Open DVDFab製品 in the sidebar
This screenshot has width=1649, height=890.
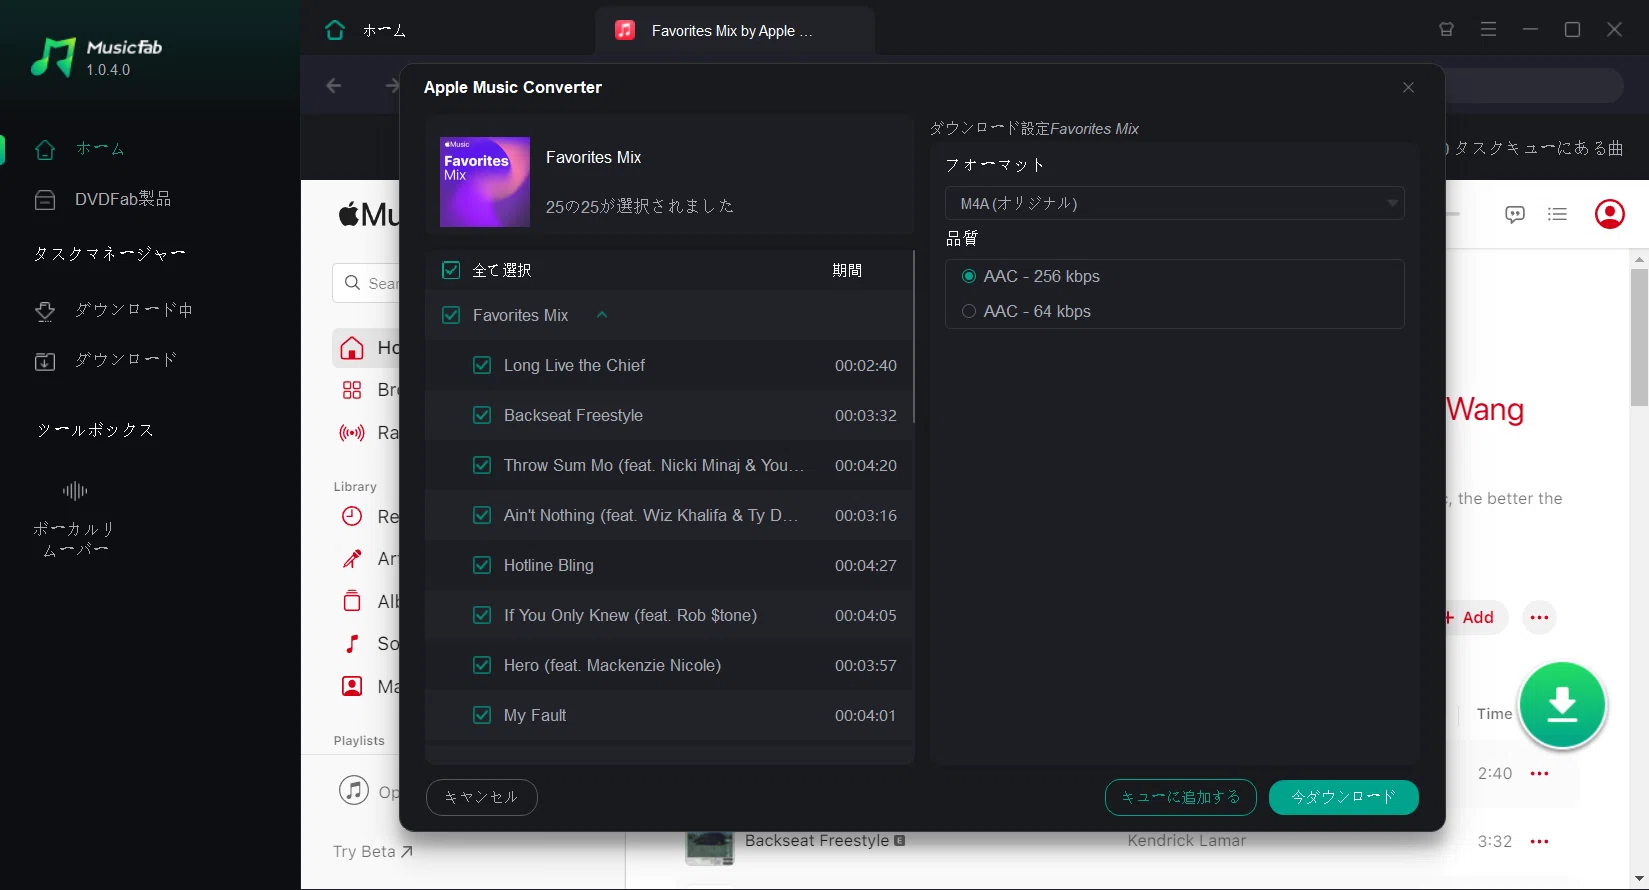[x=102, y=199]
